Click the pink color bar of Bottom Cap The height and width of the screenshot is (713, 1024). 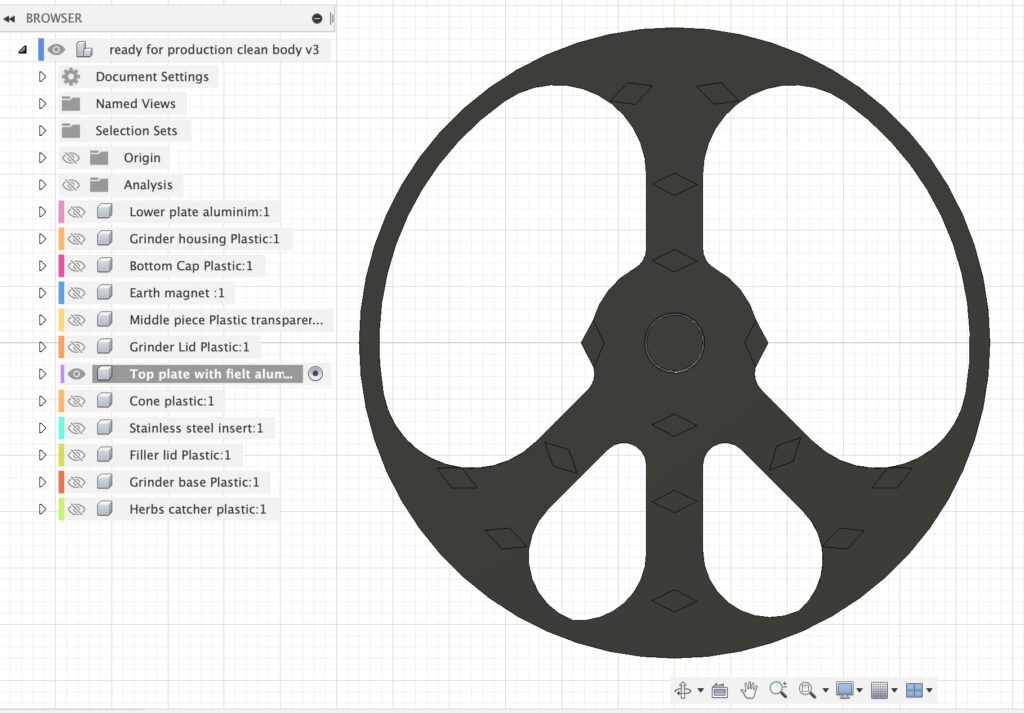[x=61, y=266]
